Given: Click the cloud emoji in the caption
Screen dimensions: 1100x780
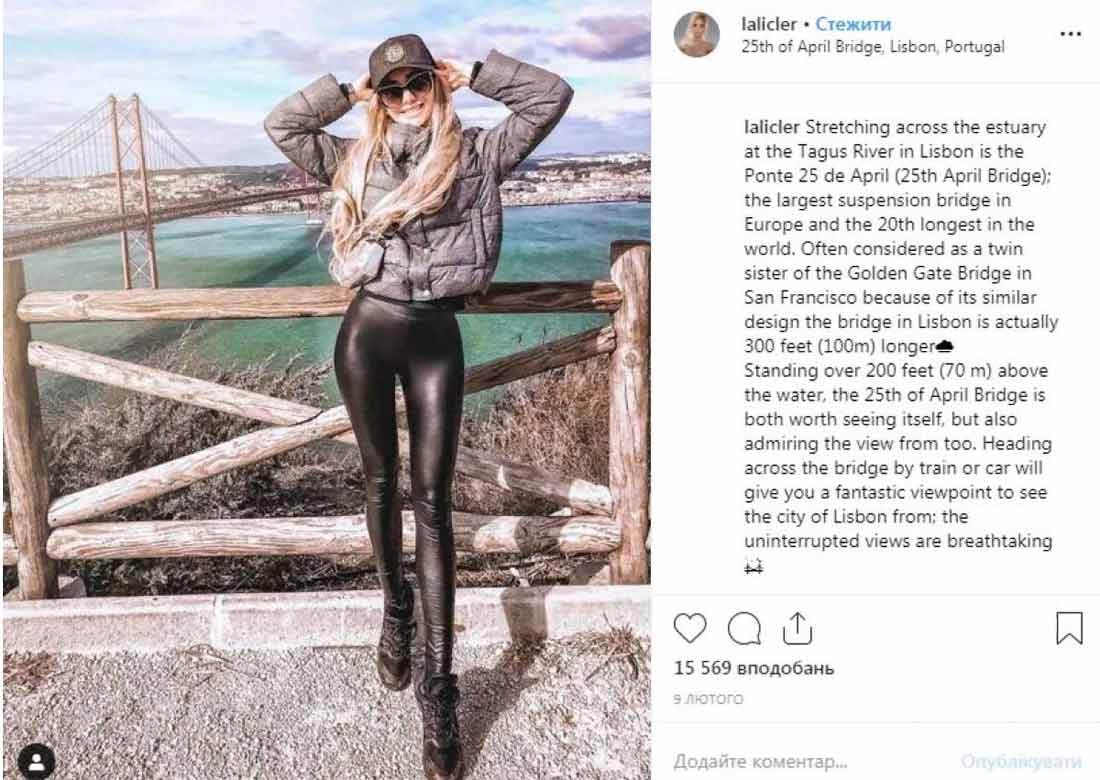Looking at the screenshot, I should [944, 346].
